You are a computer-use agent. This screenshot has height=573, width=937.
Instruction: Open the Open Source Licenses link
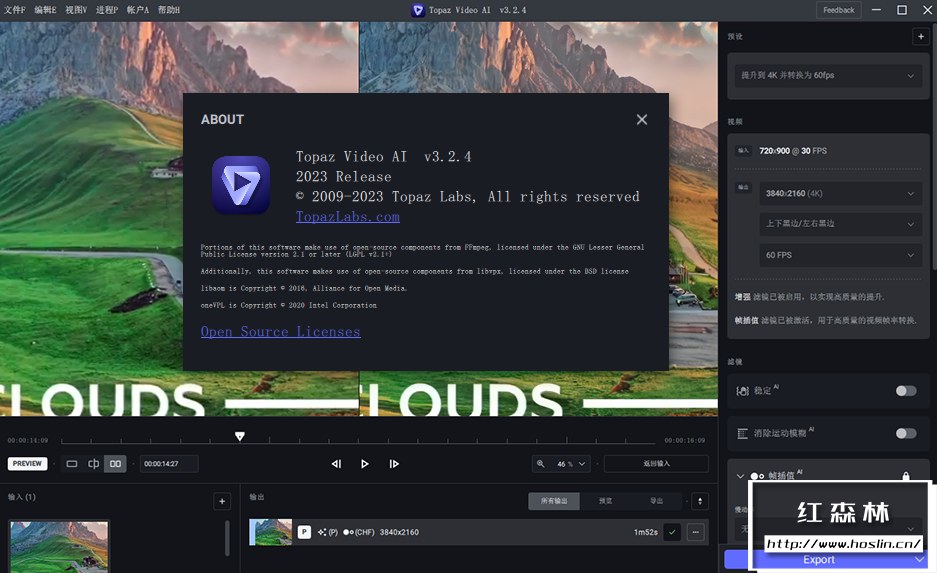coord(280,332)
